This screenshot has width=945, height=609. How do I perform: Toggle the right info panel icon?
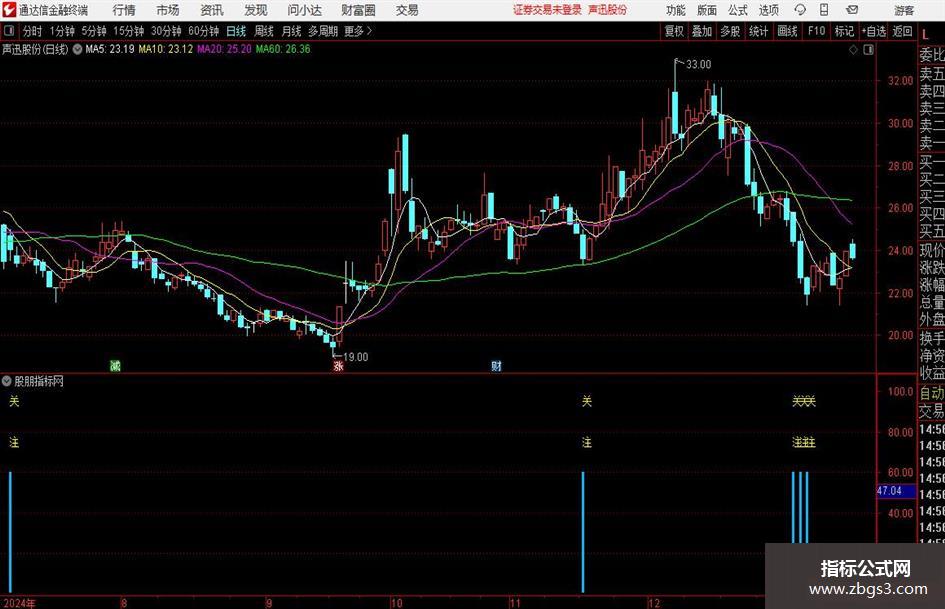coord(868,49)
